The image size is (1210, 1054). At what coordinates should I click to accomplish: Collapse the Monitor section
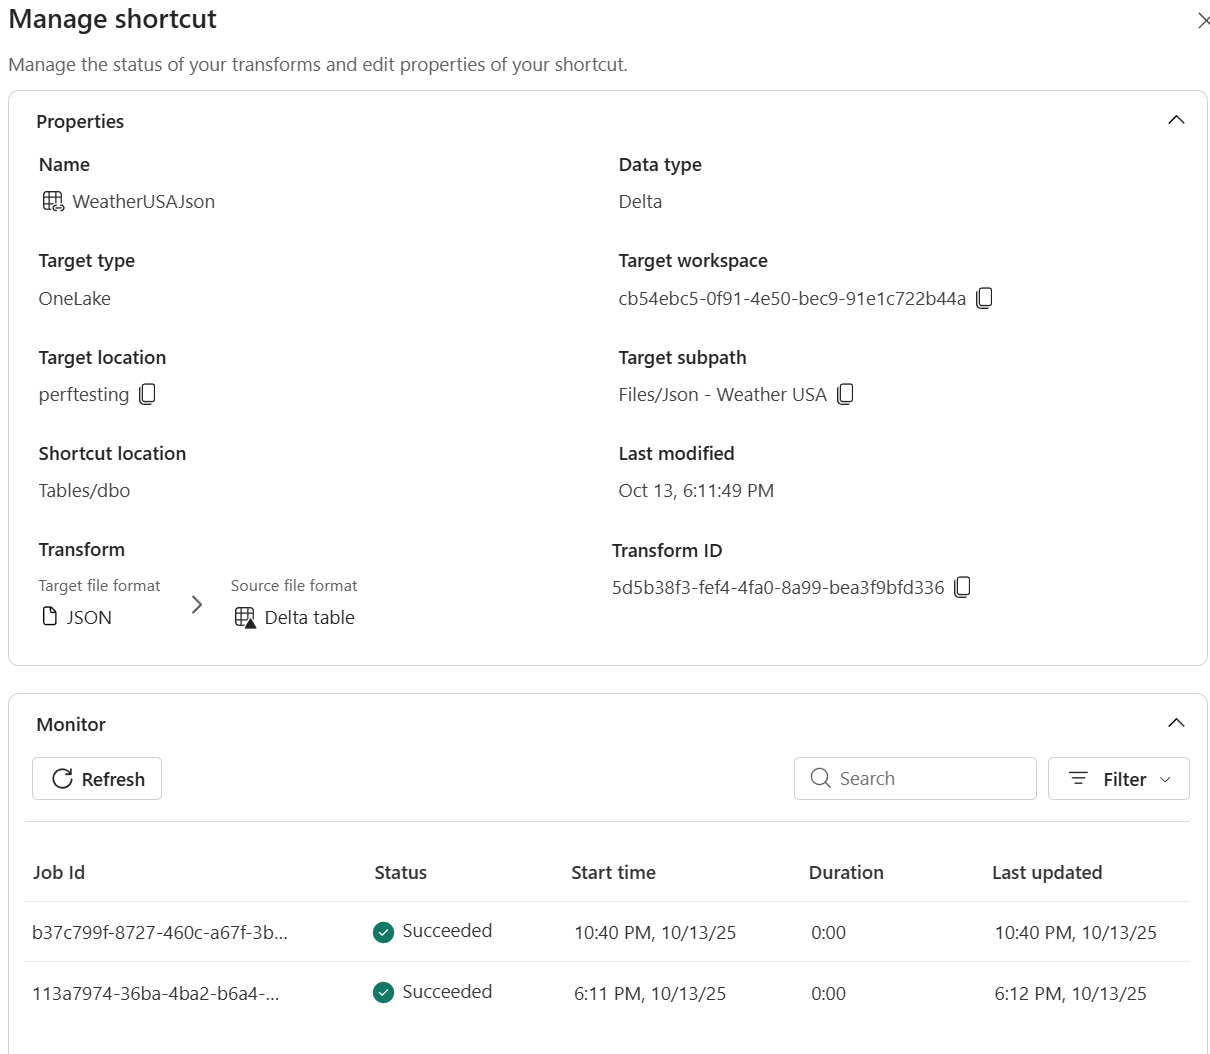[1176, 721]
